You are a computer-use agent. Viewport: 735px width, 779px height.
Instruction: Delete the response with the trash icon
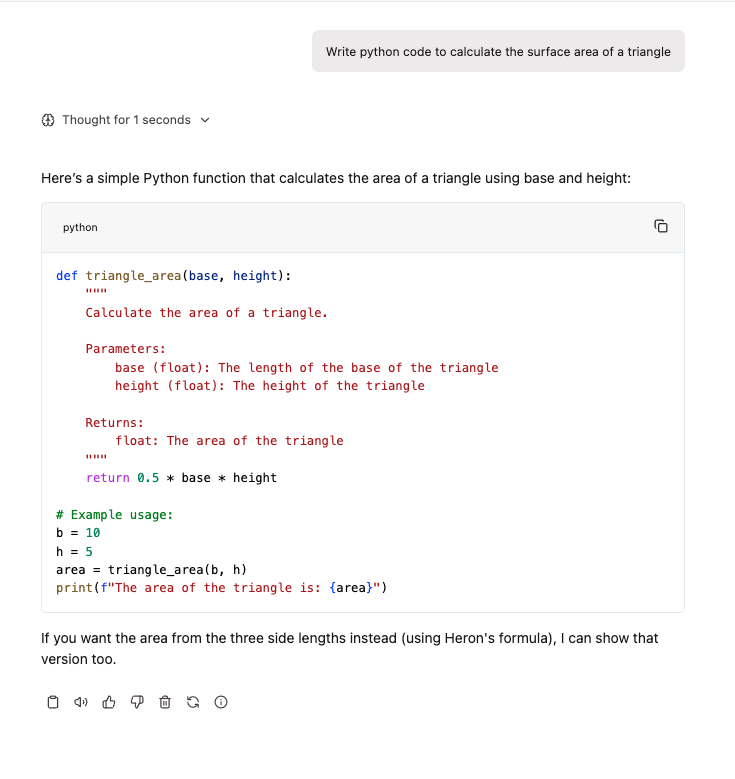[x=165, y=703]
